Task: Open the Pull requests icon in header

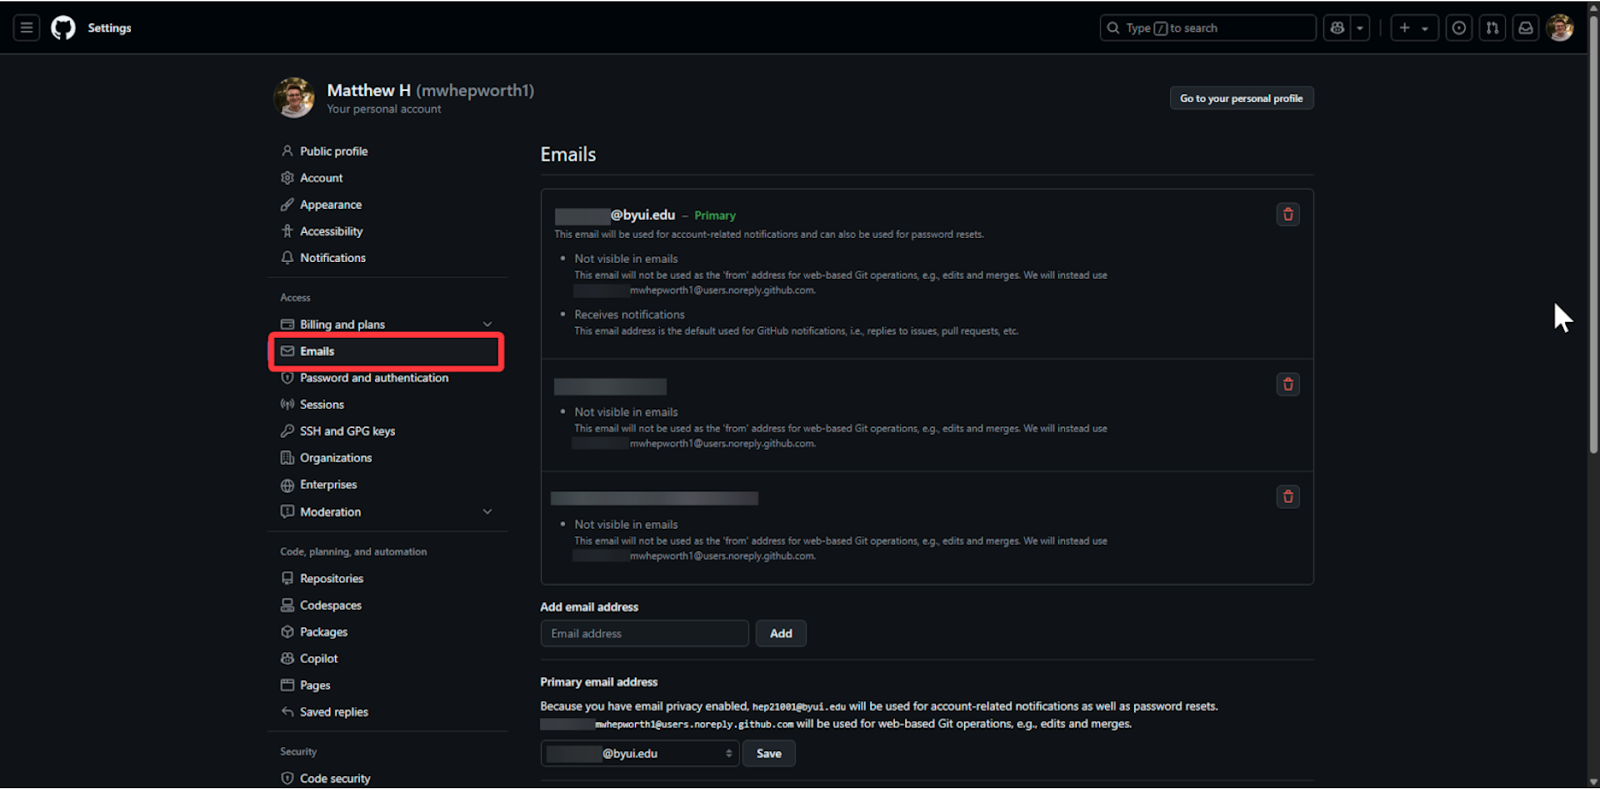Action: pos(1492,28)
